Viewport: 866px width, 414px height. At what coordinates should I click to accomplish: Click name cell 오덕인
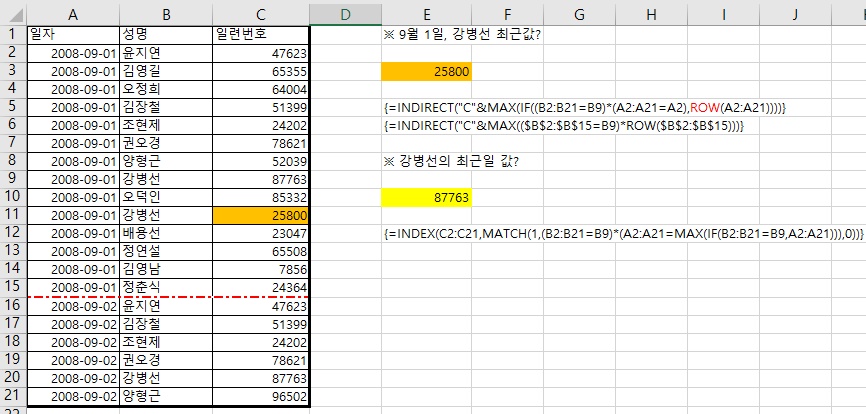coord(165,197)
